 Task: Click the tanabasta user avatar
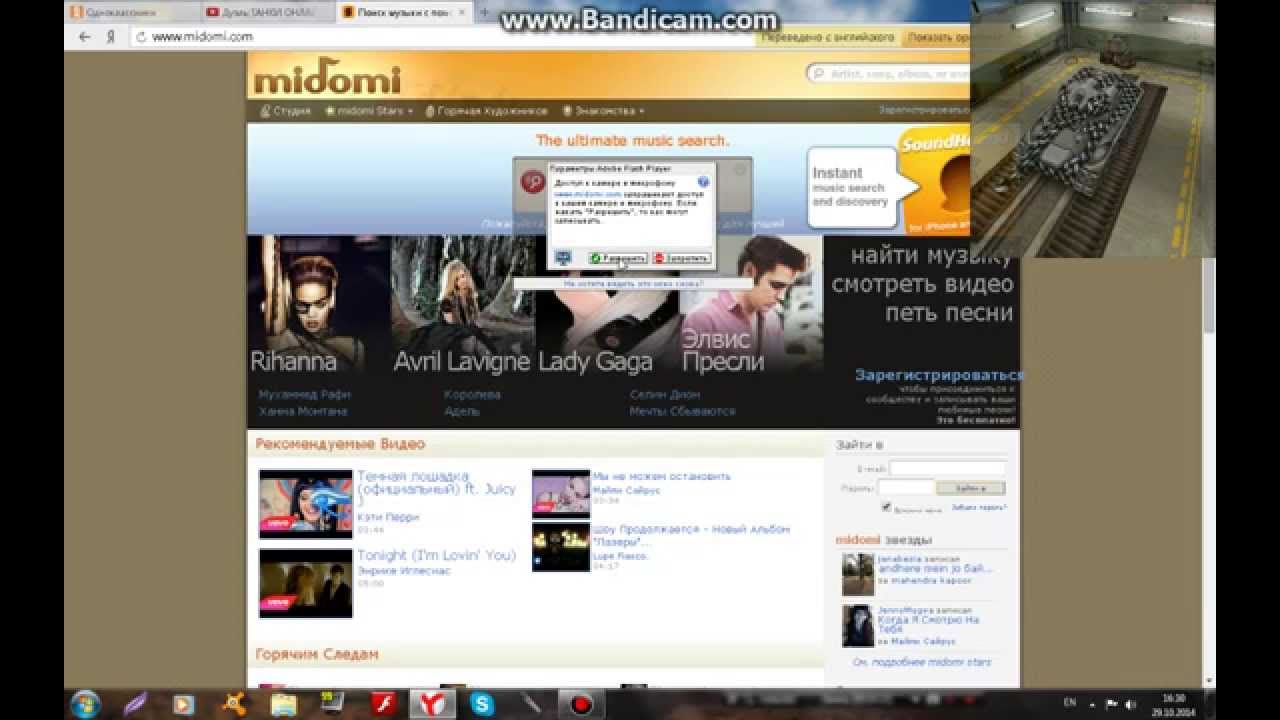[858, 575]
